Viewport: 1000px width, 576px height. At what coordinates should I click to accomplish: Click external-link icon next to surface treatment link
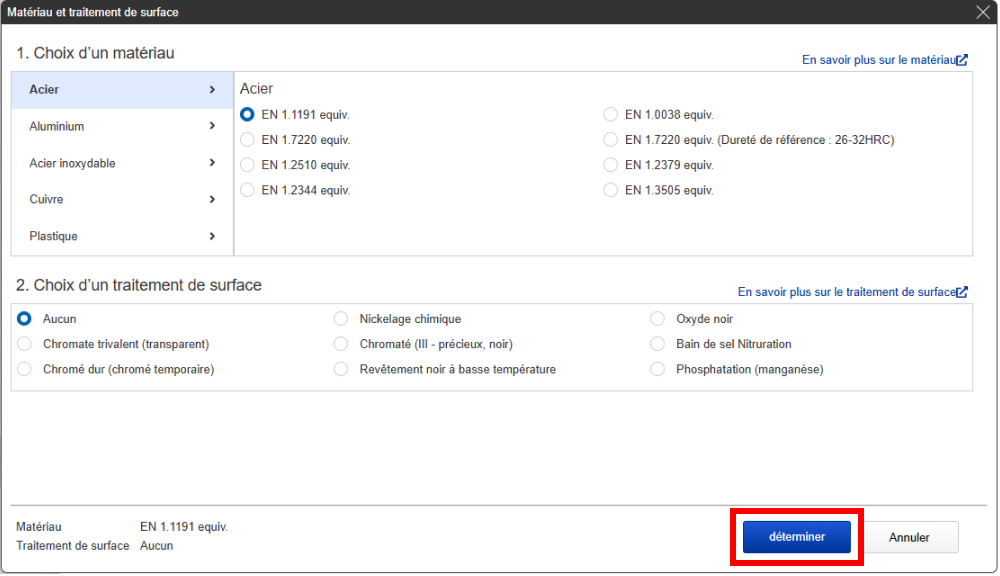[962, 292]
